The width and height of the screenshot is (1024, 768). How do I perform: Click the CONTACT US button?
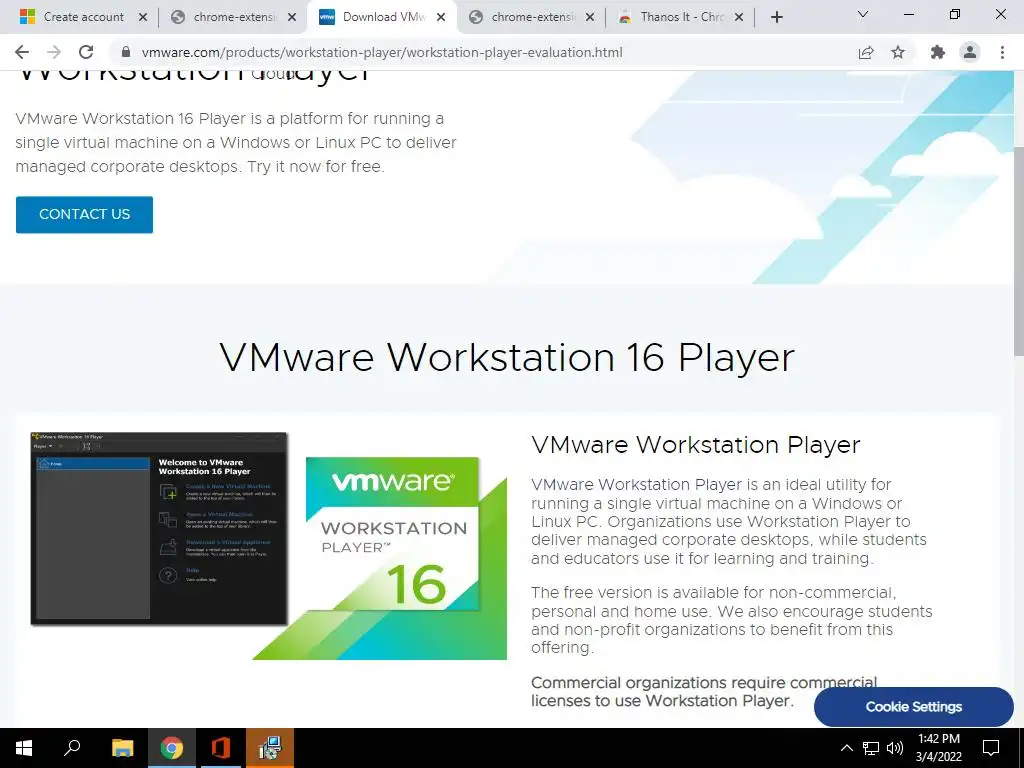click(x=84, y=214)
